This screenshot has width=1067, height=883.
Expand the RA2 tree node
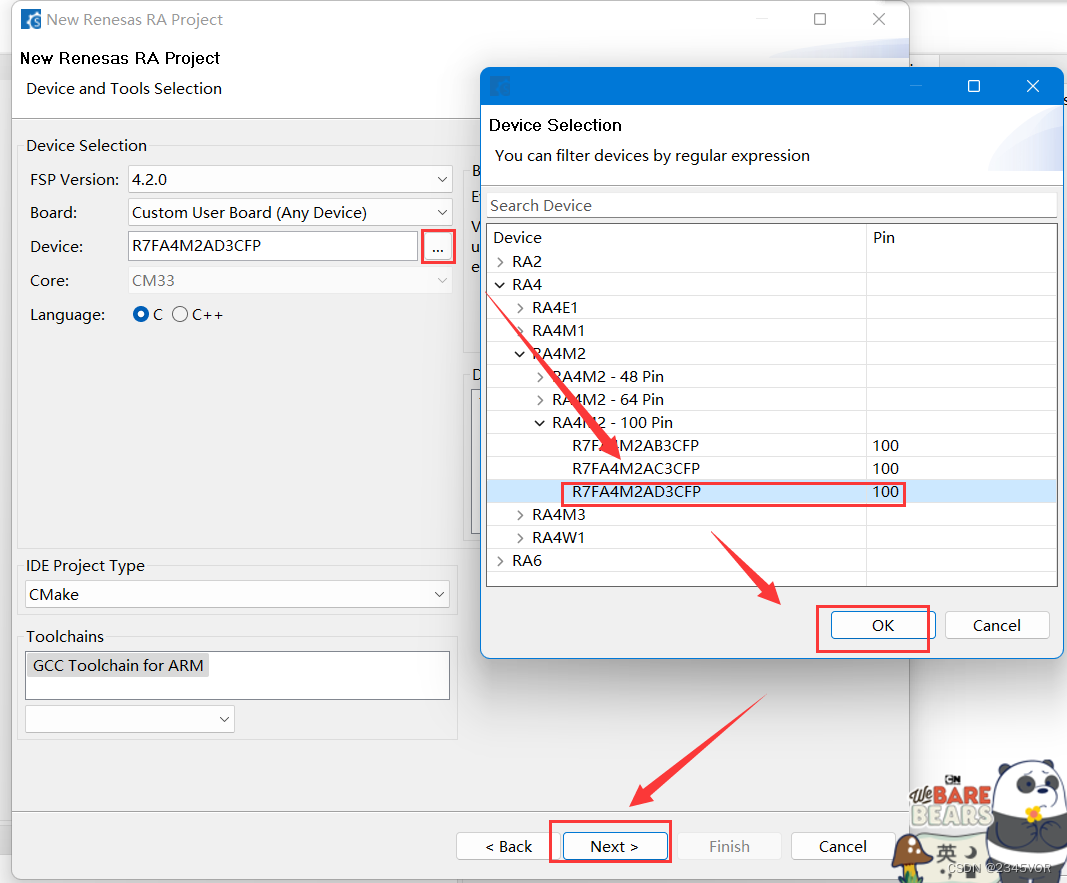point(500,262)
